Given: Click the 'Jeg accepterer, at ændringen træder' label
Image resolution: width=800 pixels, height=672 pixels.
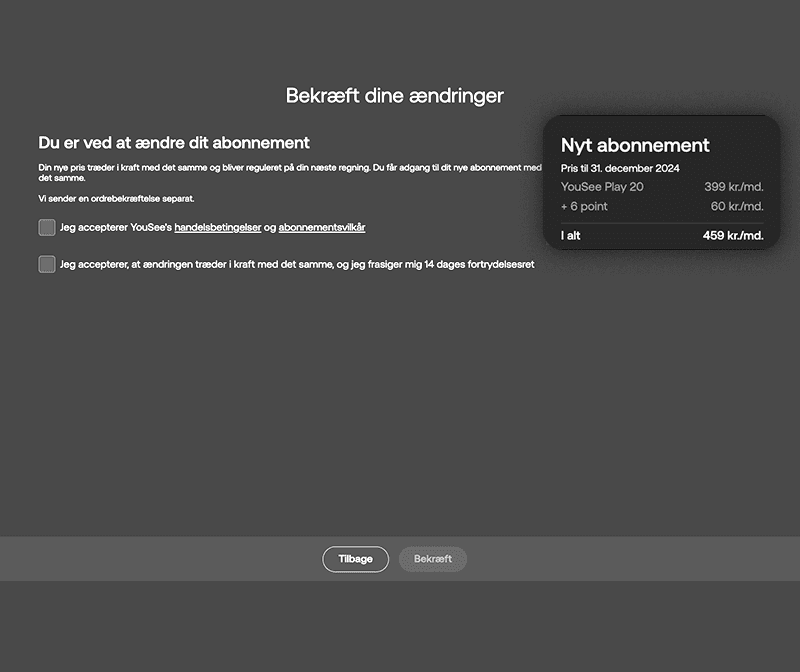Looking at the screenshot, I should coord(297,265).
